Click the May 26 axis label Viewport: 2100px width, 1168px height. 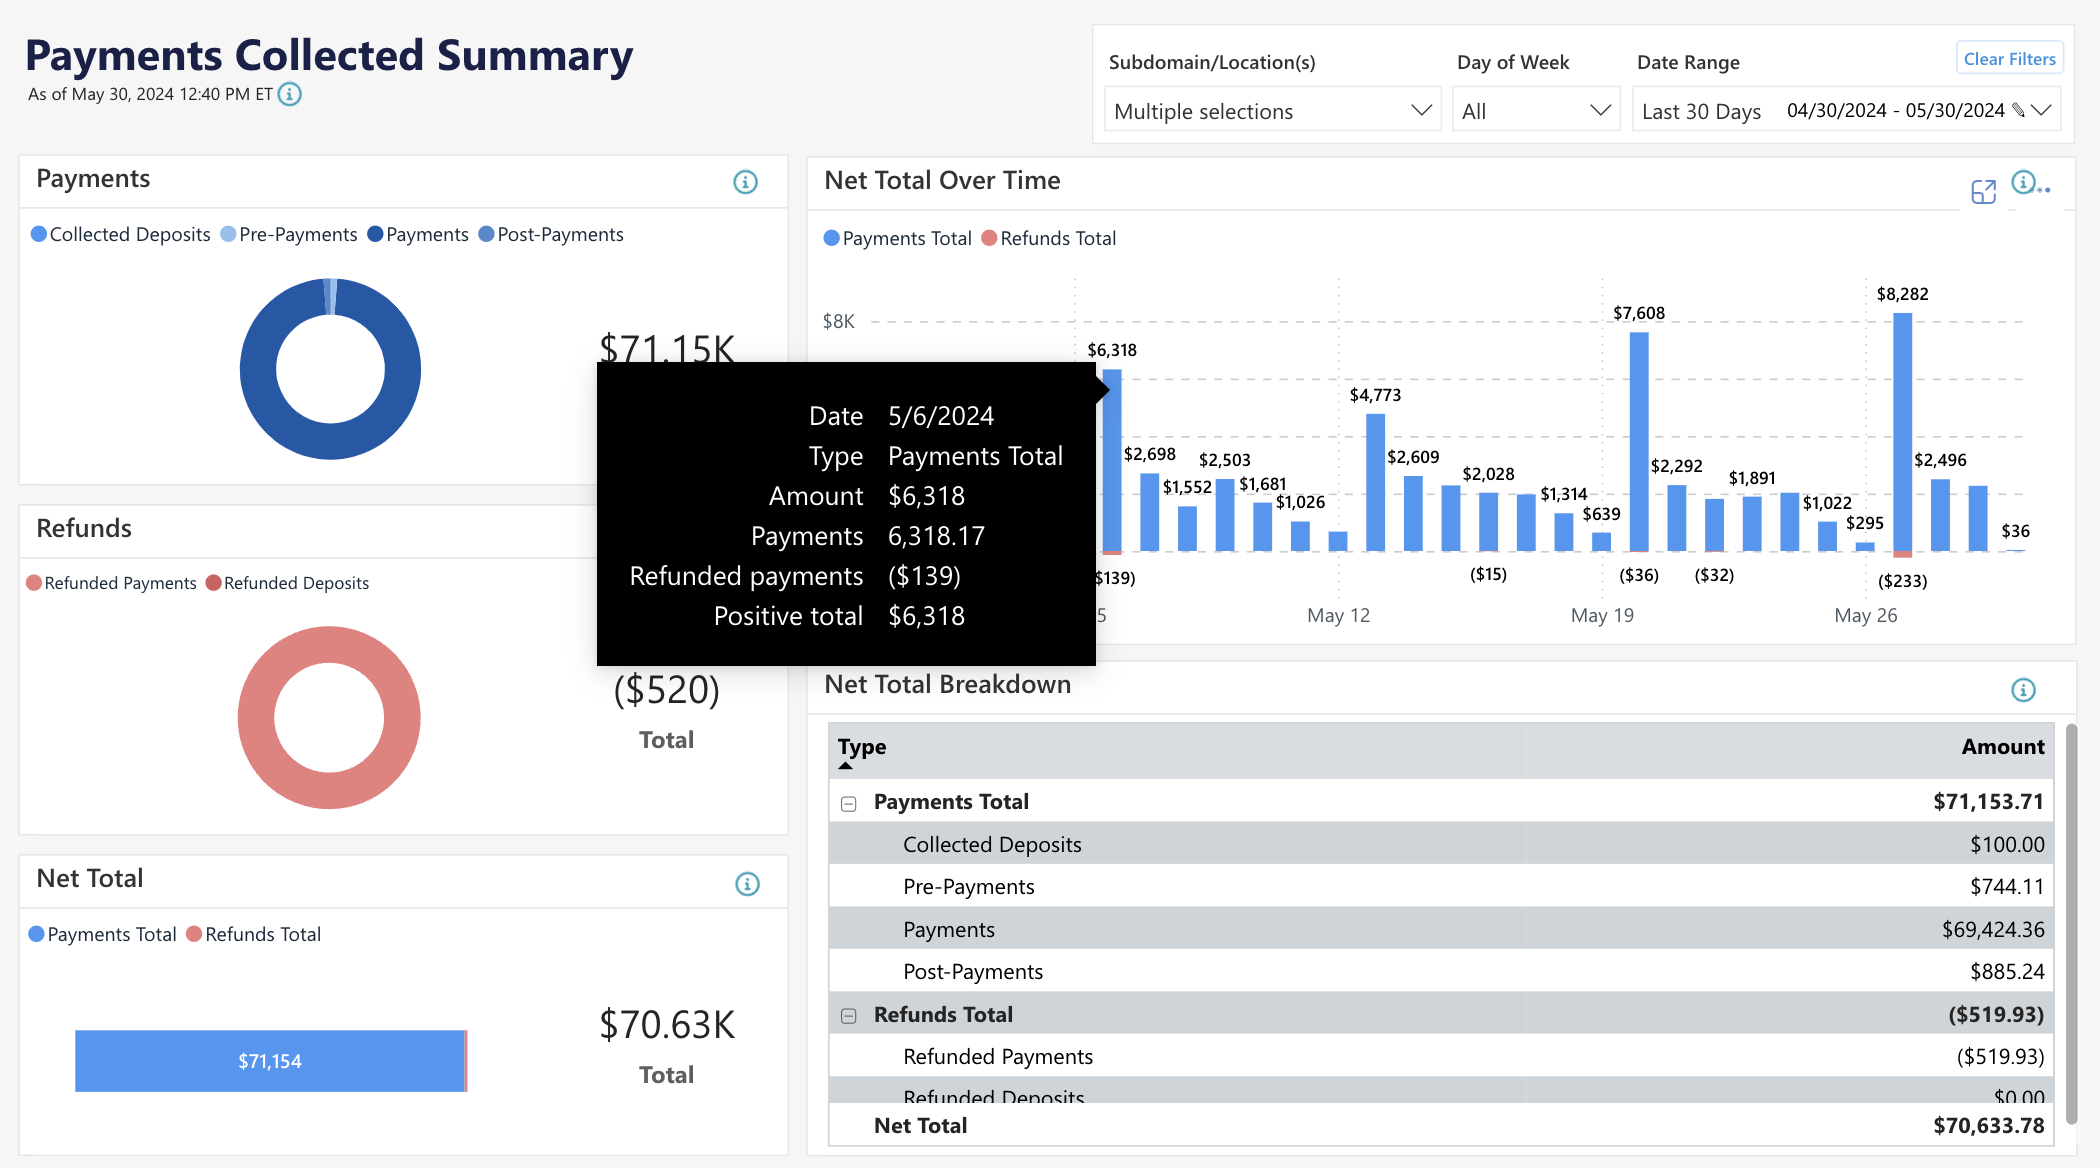click(1865, 615)
